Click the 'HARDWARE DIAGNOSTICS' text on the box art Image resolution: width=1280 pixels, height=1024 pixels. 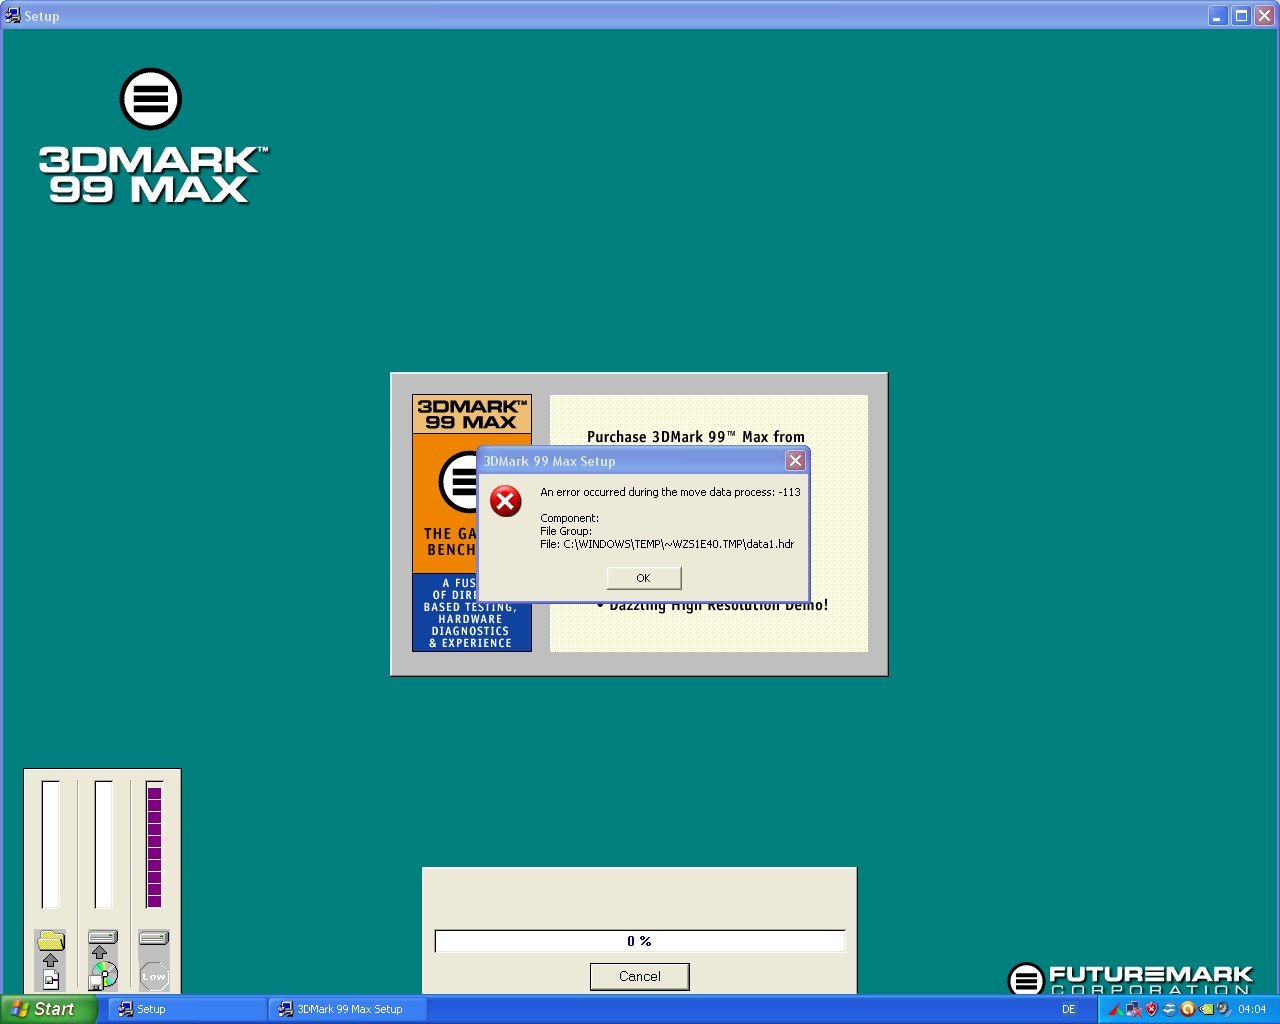point(470,625)
